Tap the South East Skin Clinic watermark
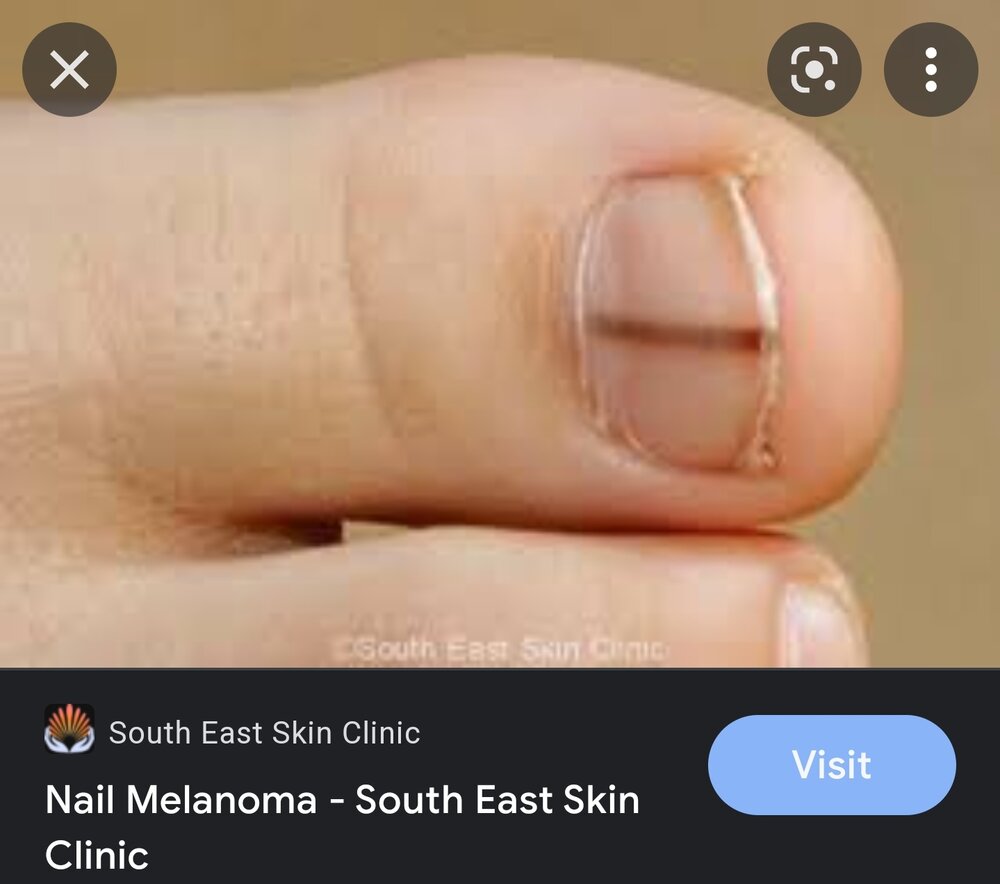Screen dimensions: 1000x884 [499, 649]
